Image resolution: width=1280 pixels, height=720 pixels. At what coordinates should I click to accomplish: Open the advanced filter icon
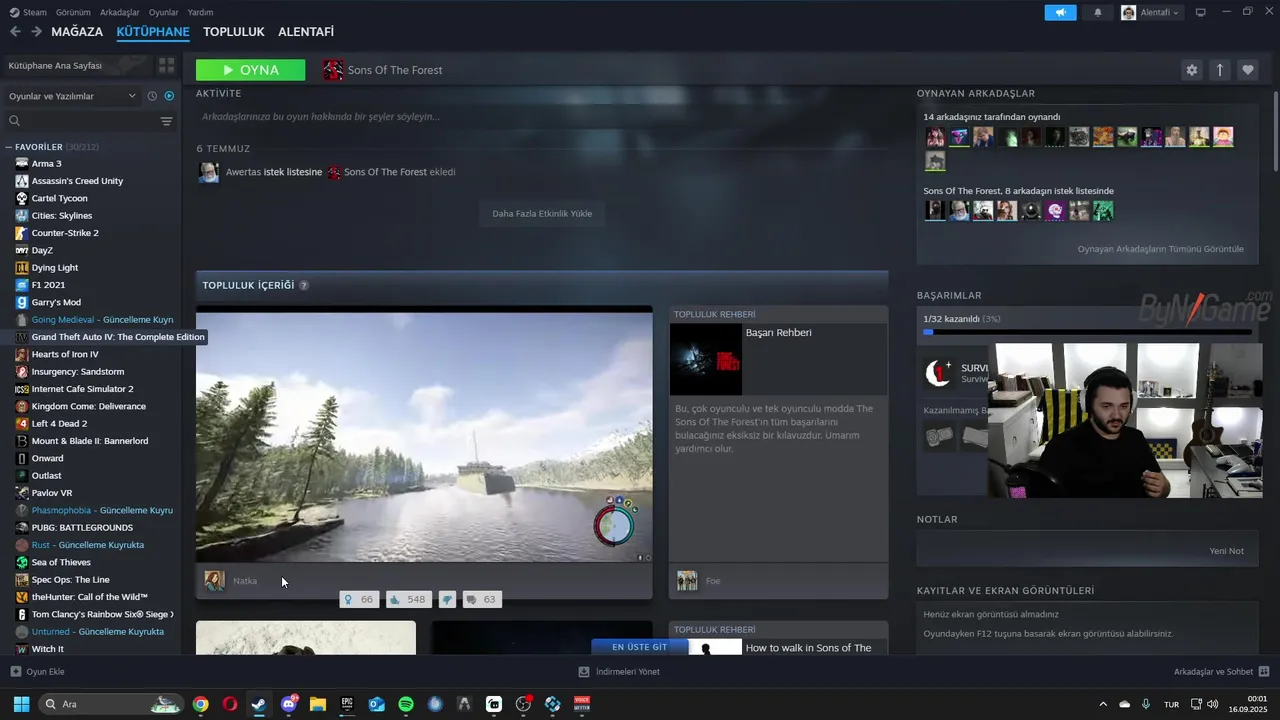pos(167,121)
